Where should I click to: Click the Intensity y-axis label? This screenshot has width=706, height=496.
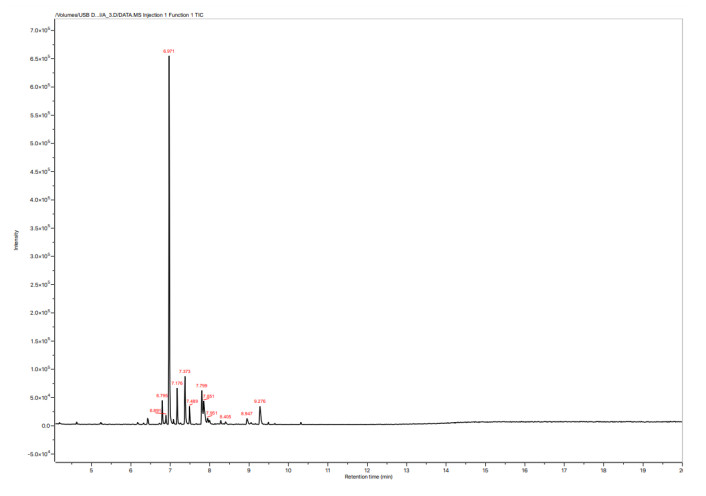[x=16, y=239]
